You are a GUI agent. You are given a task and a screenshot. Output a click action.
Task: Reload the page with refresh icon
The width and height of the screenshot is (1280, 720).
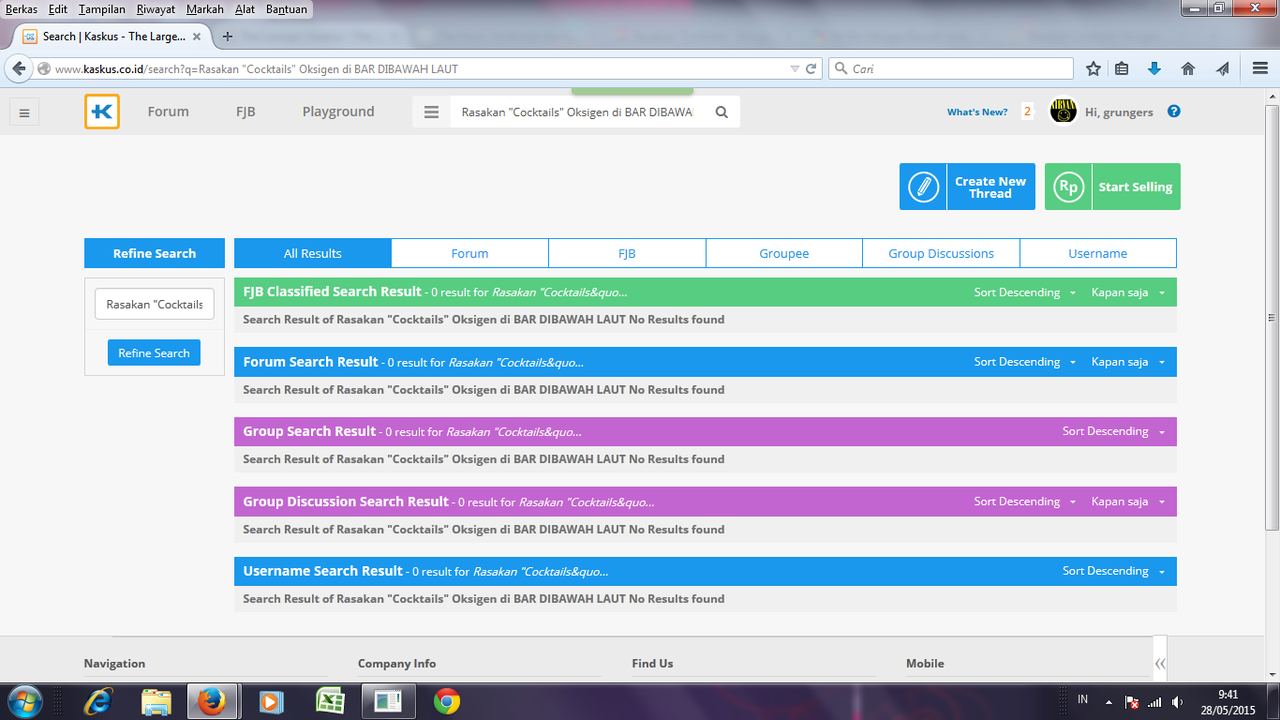(811, 69)
